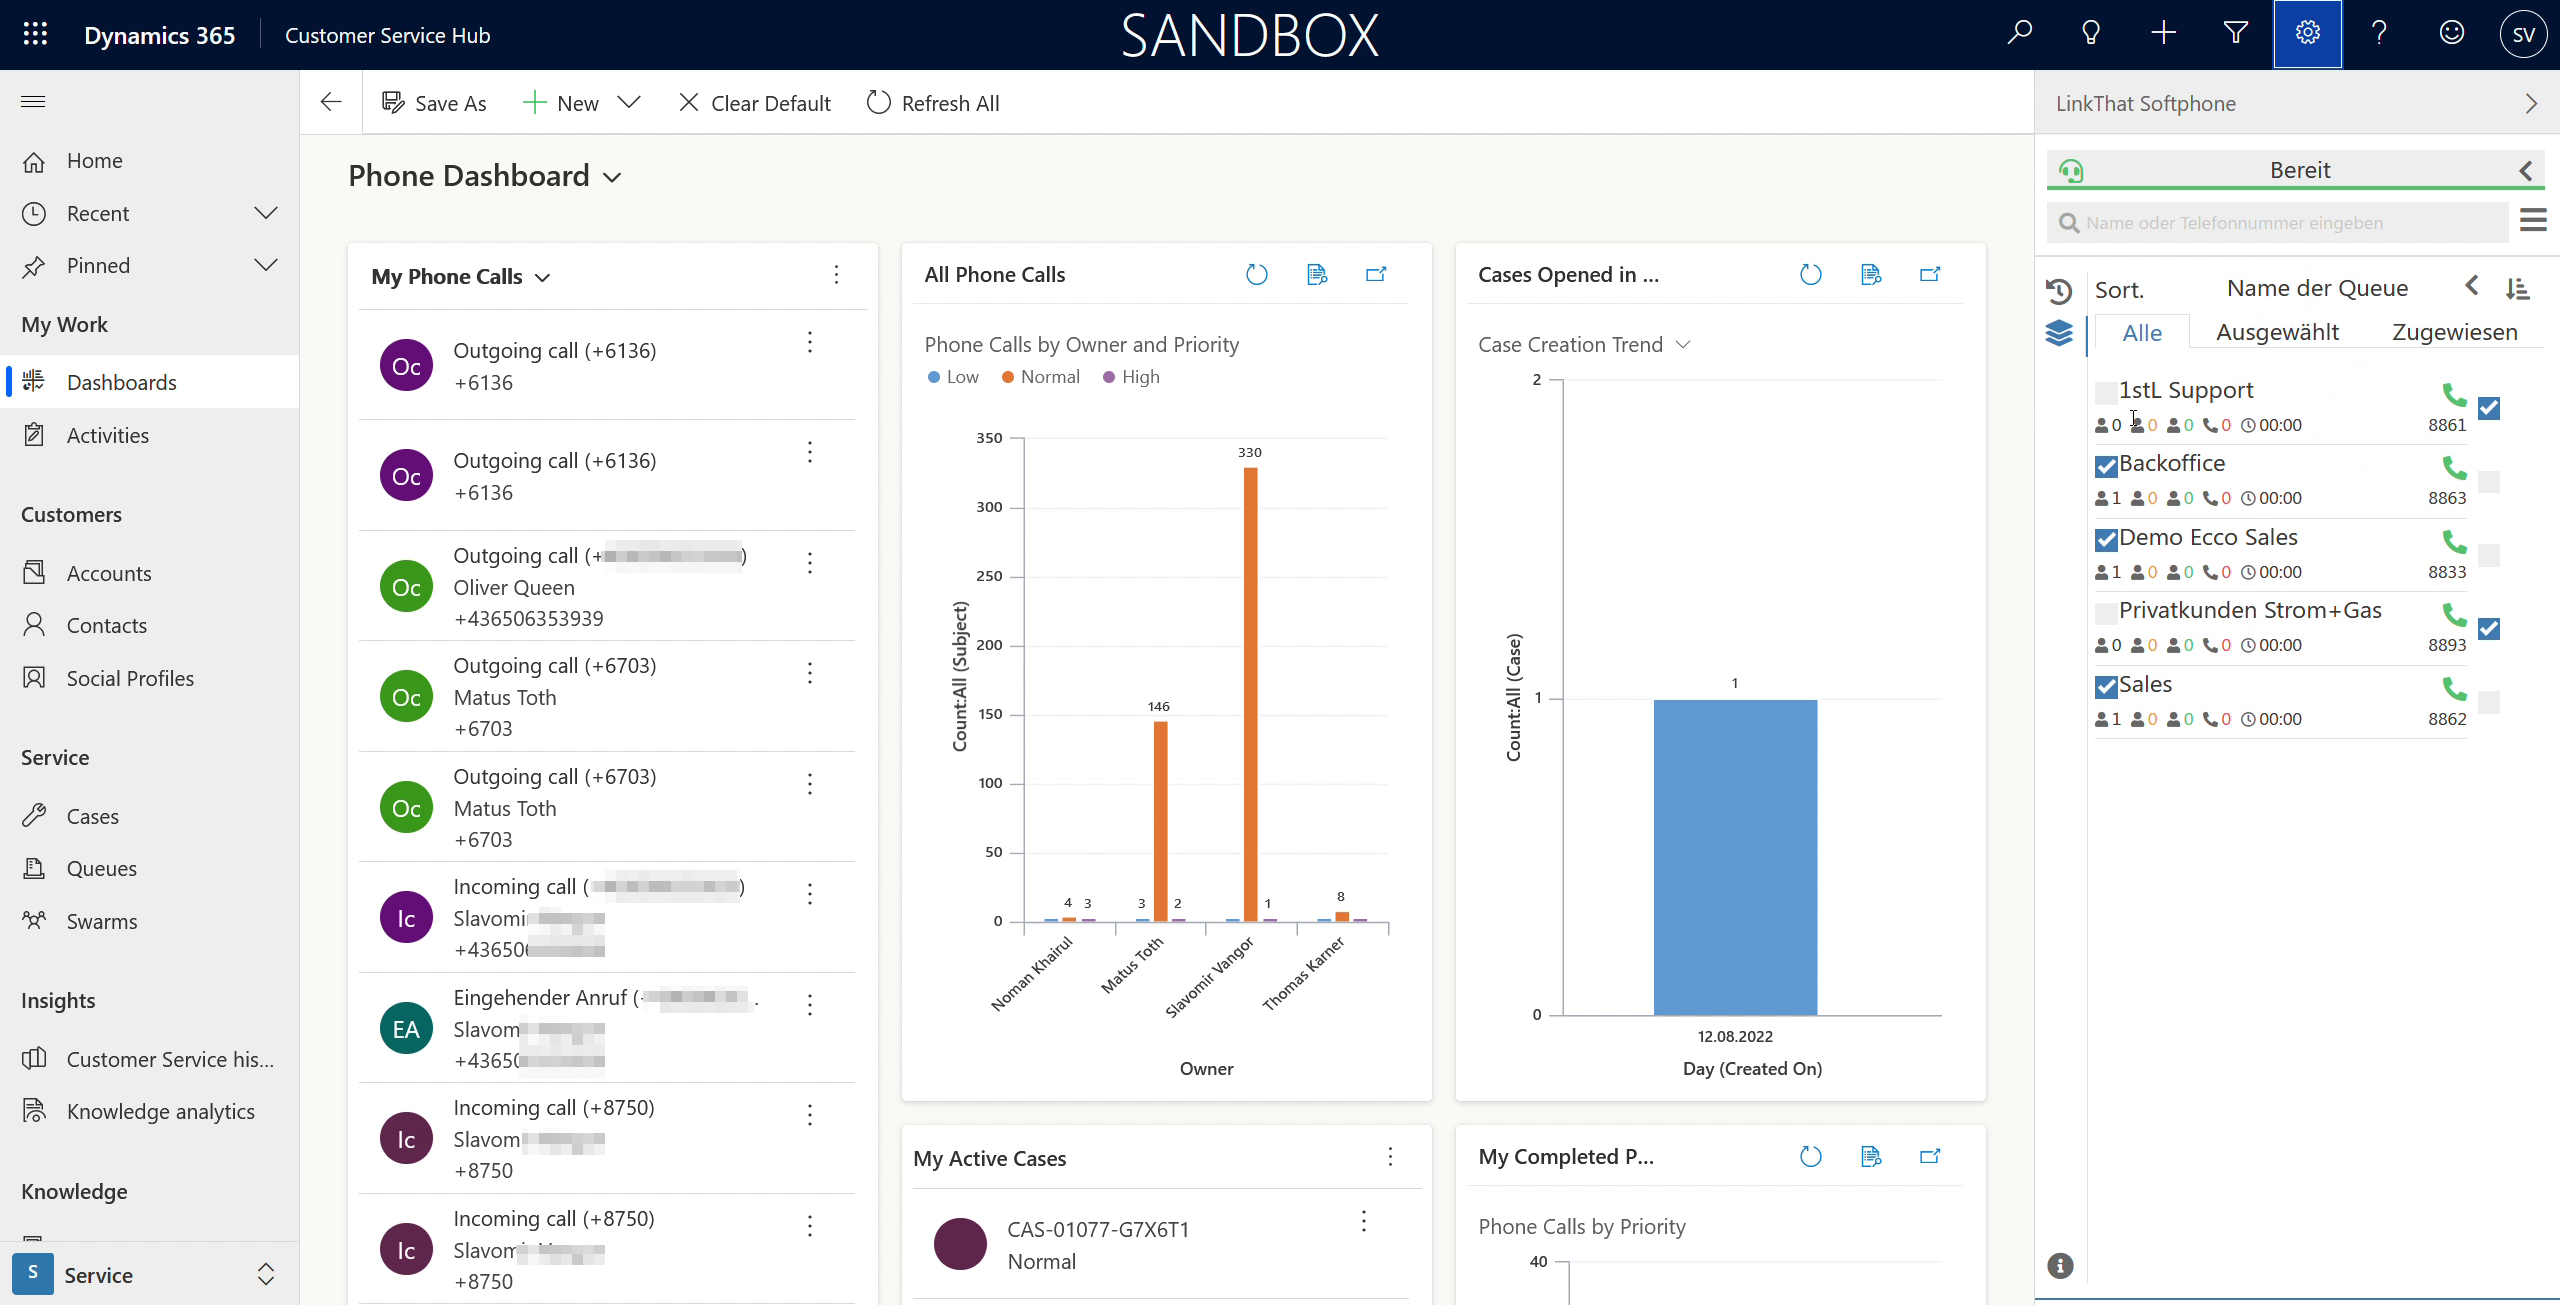Click the sort order icon in queue list
Viewport: 2560px width, 1305px height.
[x=2518, y=289]
